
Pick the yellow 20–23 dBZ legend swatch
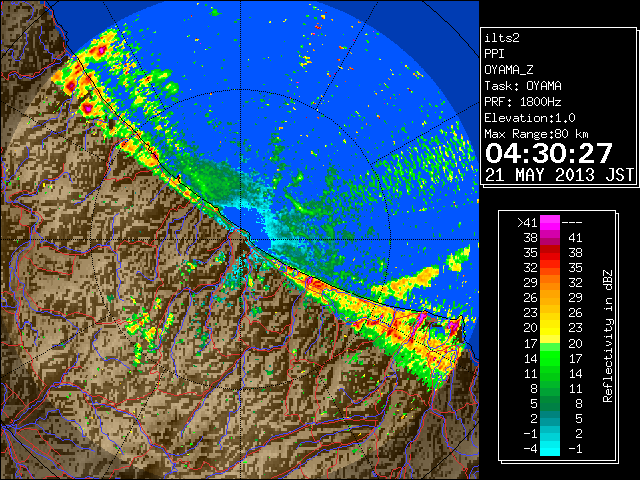[550, 328]
